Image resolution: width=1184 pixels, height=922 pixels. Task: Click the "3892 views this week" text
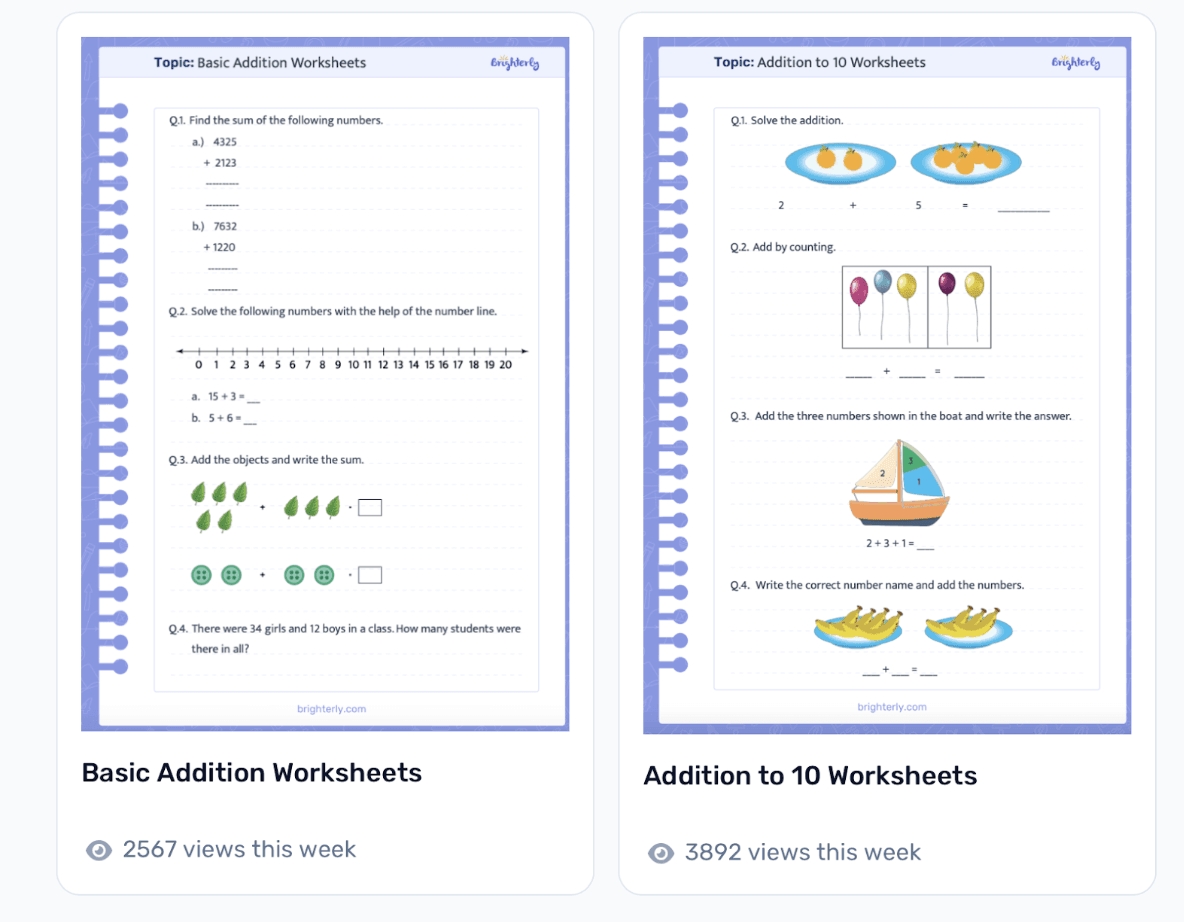click(x=802, y=853)
